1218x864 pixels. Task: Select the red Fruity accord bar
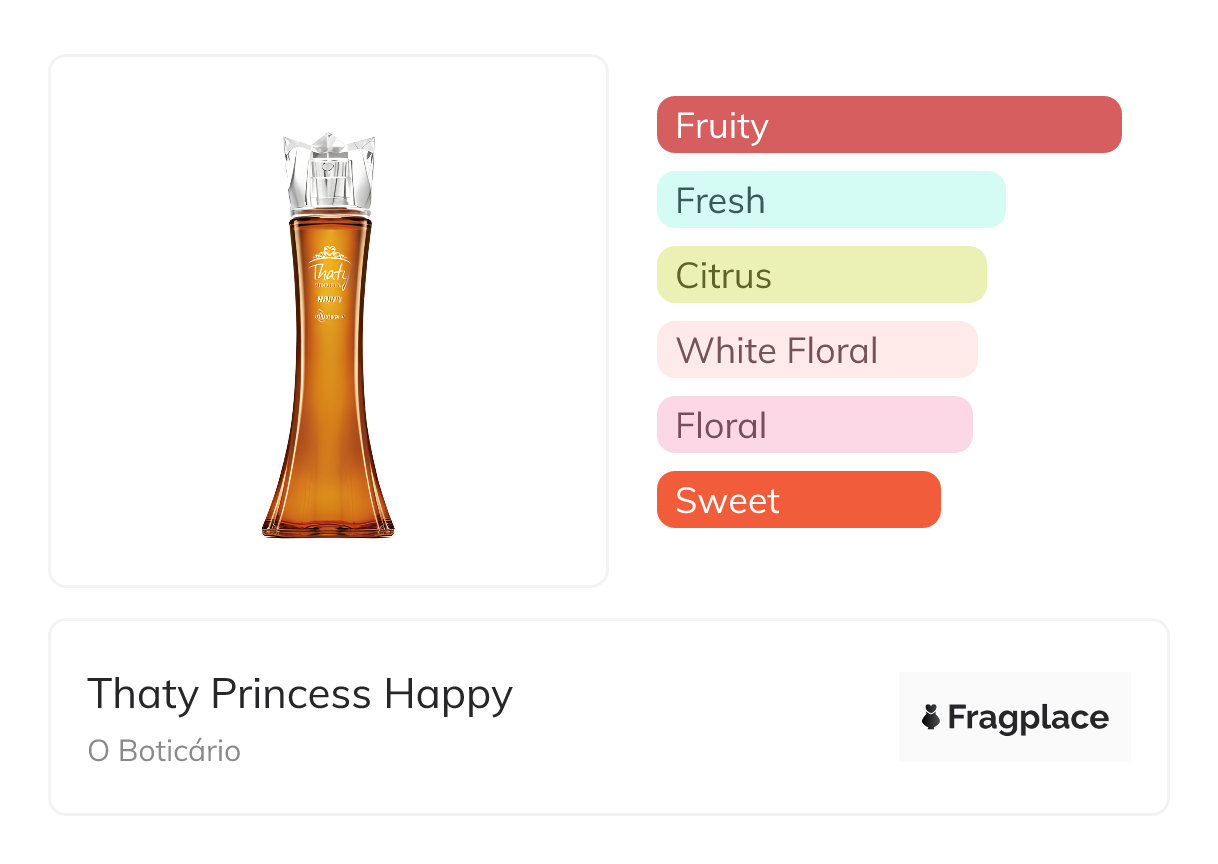click(x=888, y=125)
